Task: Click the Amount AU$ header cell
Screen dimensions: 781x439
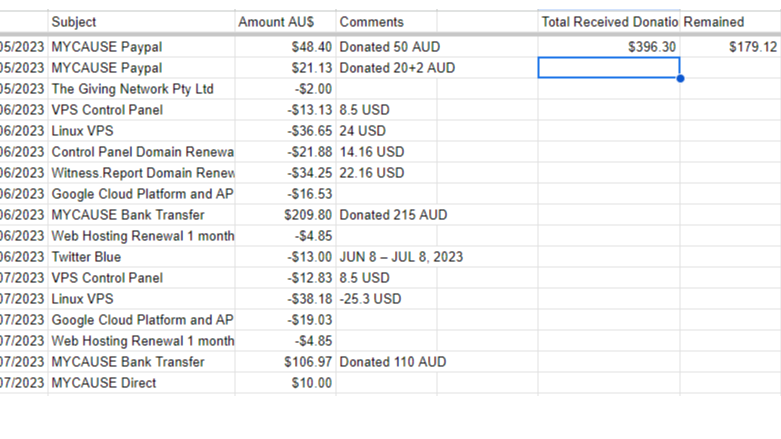Action: pyautogui.click(x=285, y=22)
